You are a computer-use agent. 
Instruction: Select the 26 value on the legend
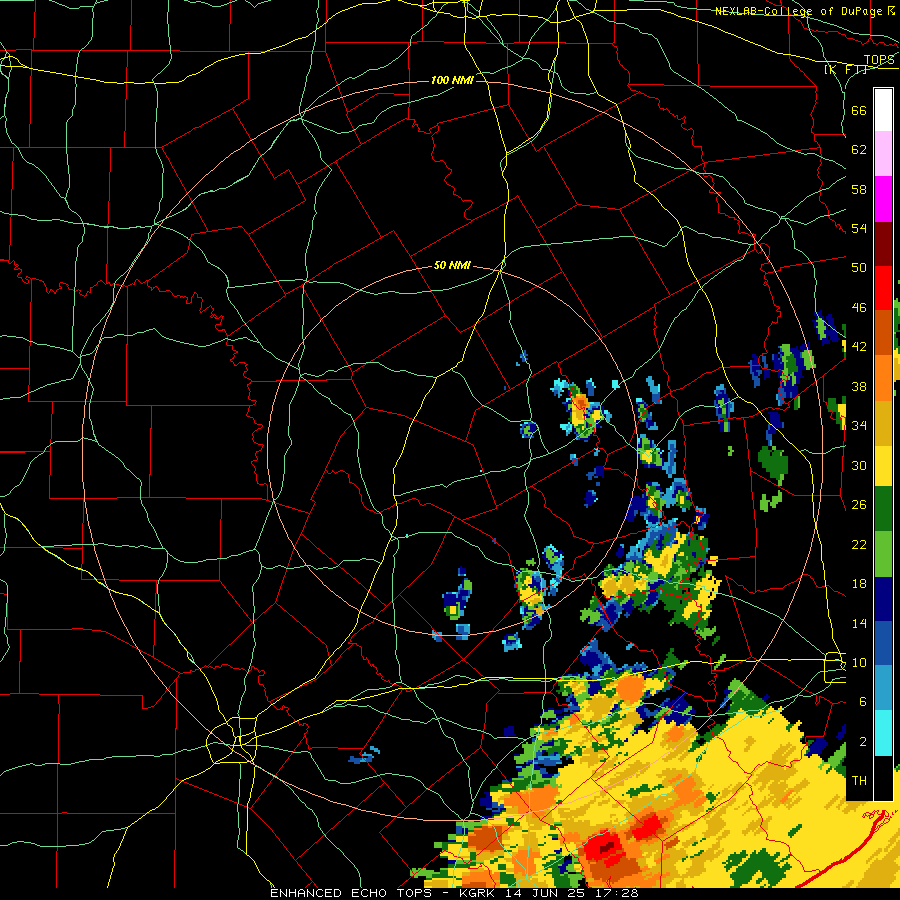click(859, 505)
